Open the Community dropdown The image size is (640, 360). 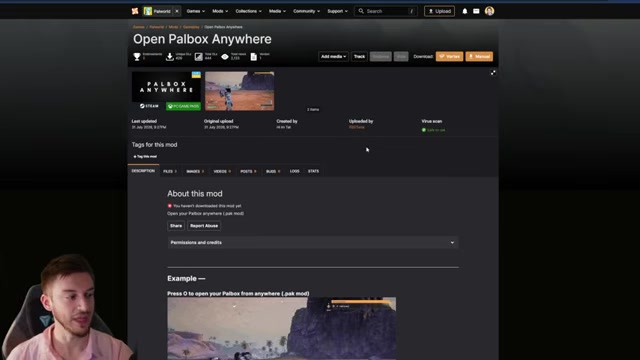(307, 11)
